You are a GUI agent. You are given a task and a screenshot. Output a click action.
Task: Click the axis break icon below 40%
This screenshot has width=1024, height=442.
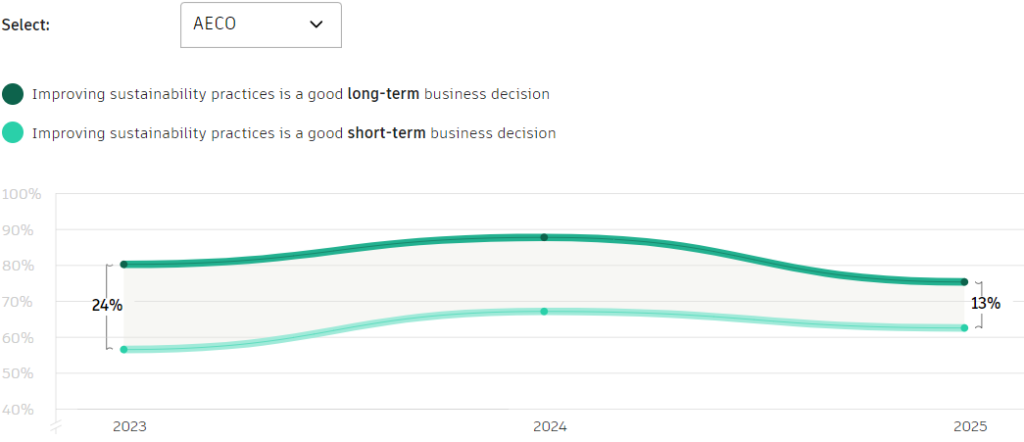(56, 427)
